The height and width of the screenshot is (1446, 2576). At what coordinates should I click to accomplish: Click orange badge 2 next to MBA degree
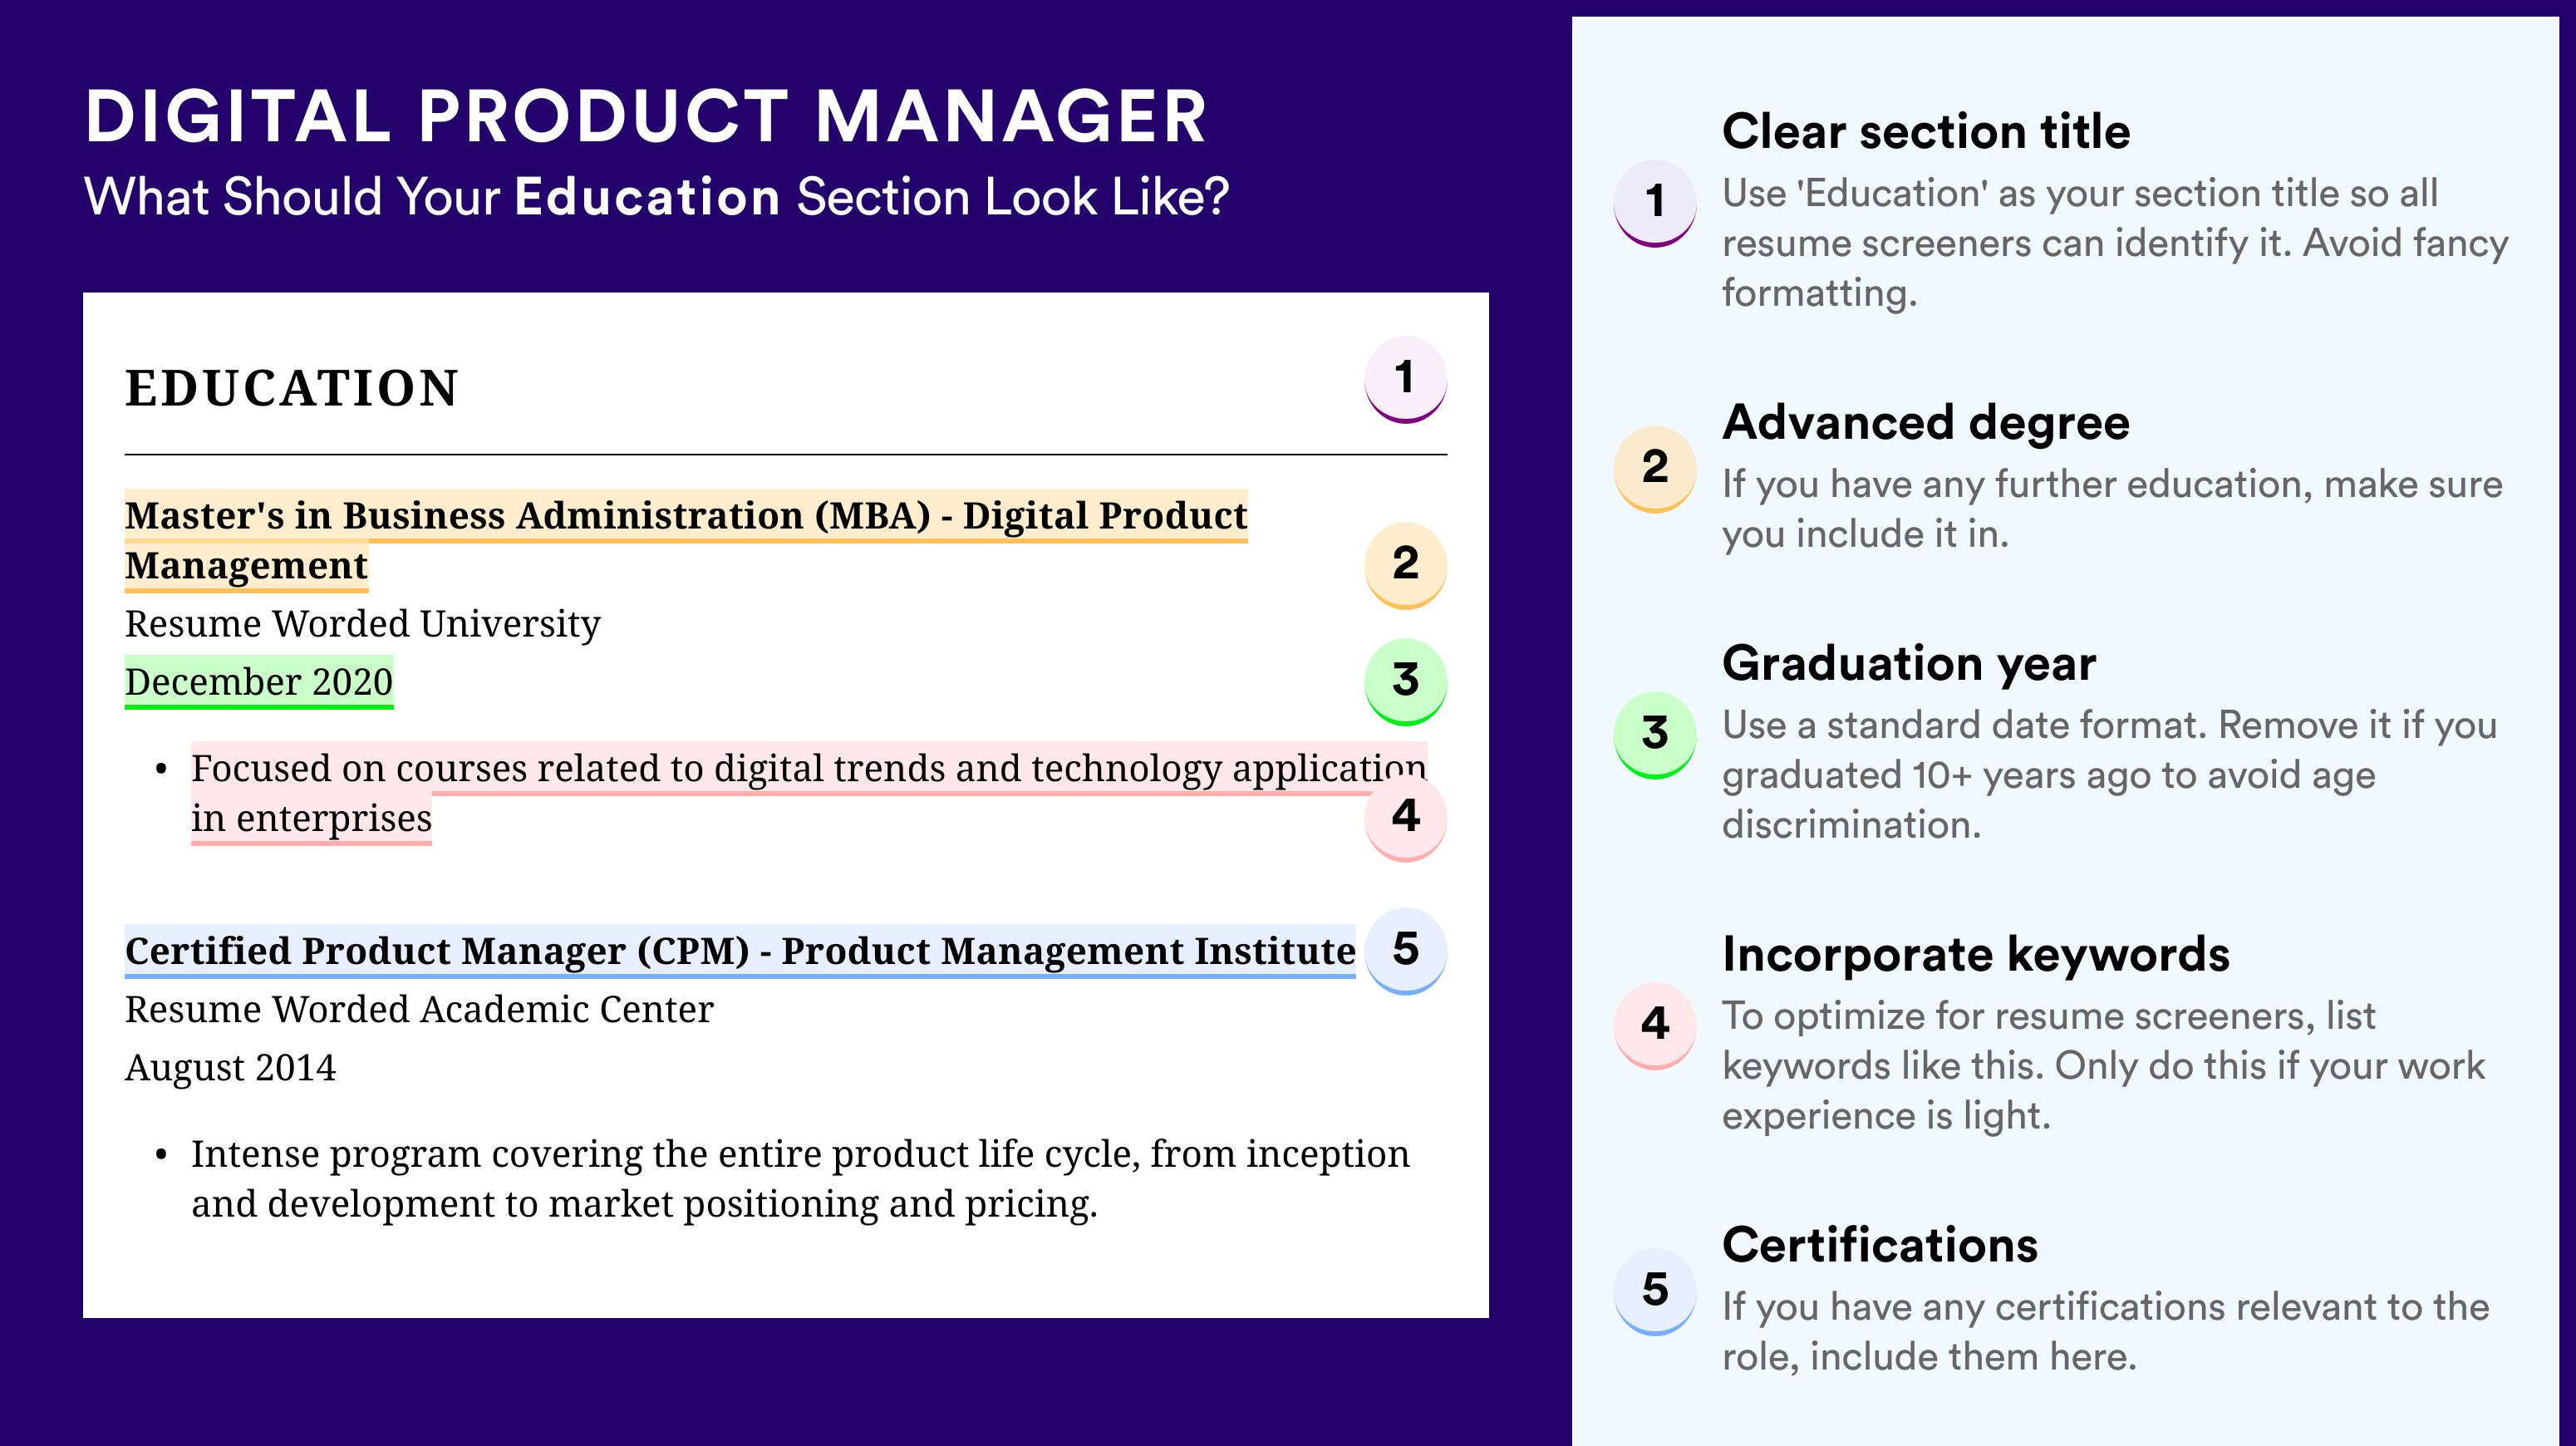tap(1405, 564)
